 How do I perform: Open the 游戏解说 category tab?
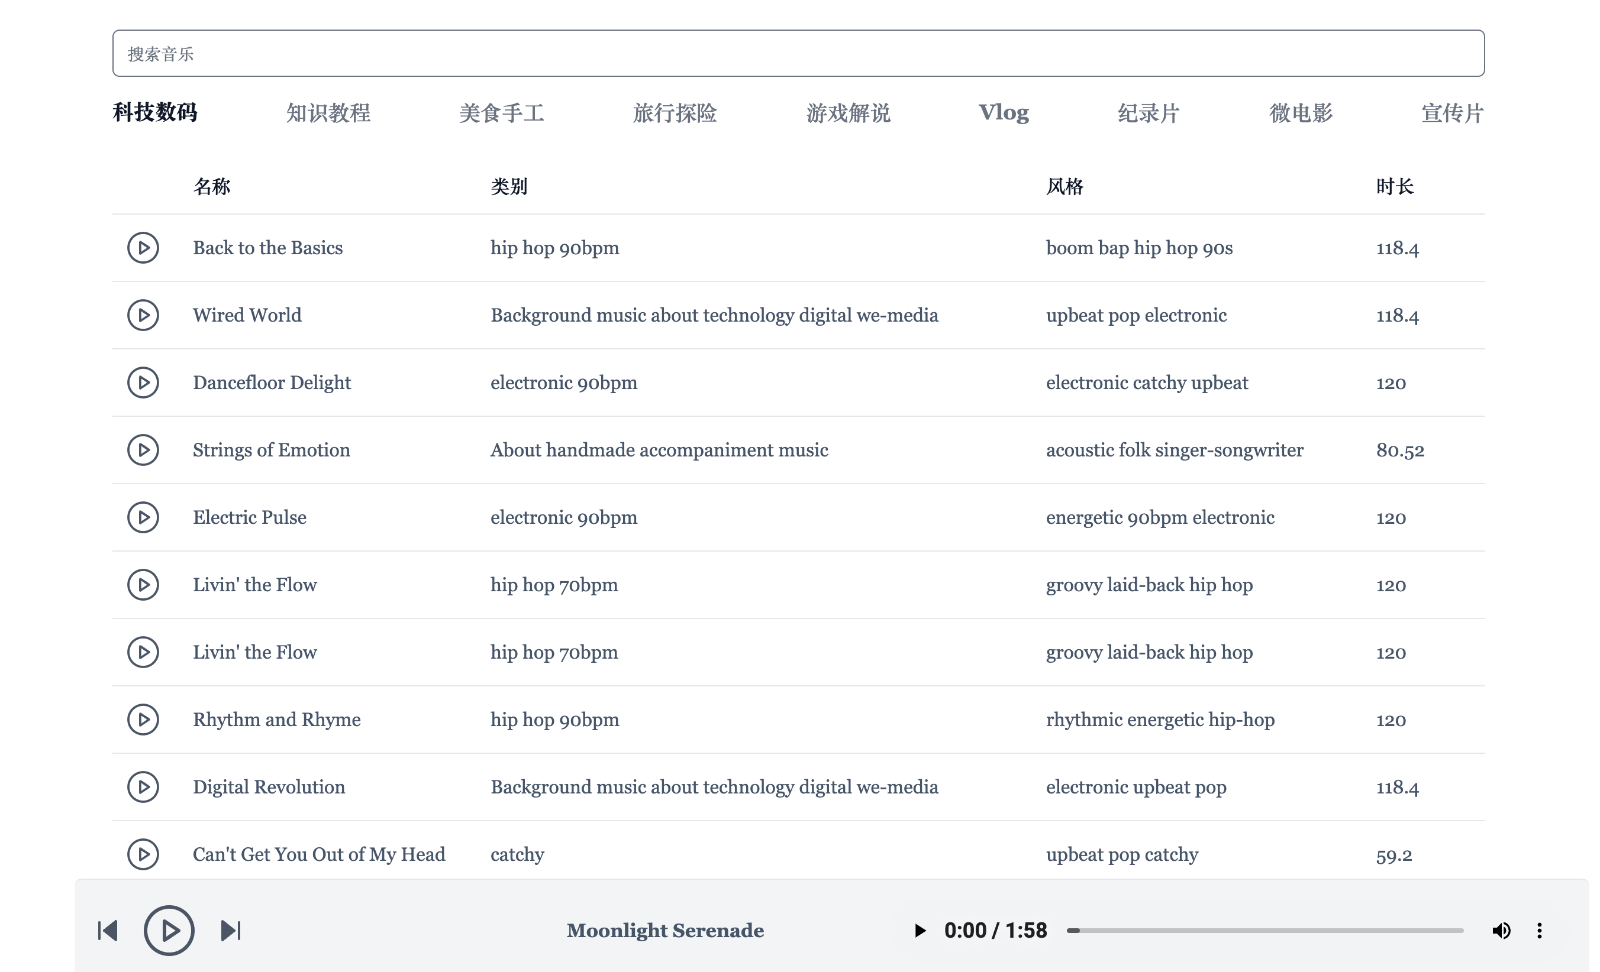coord(848,113)
